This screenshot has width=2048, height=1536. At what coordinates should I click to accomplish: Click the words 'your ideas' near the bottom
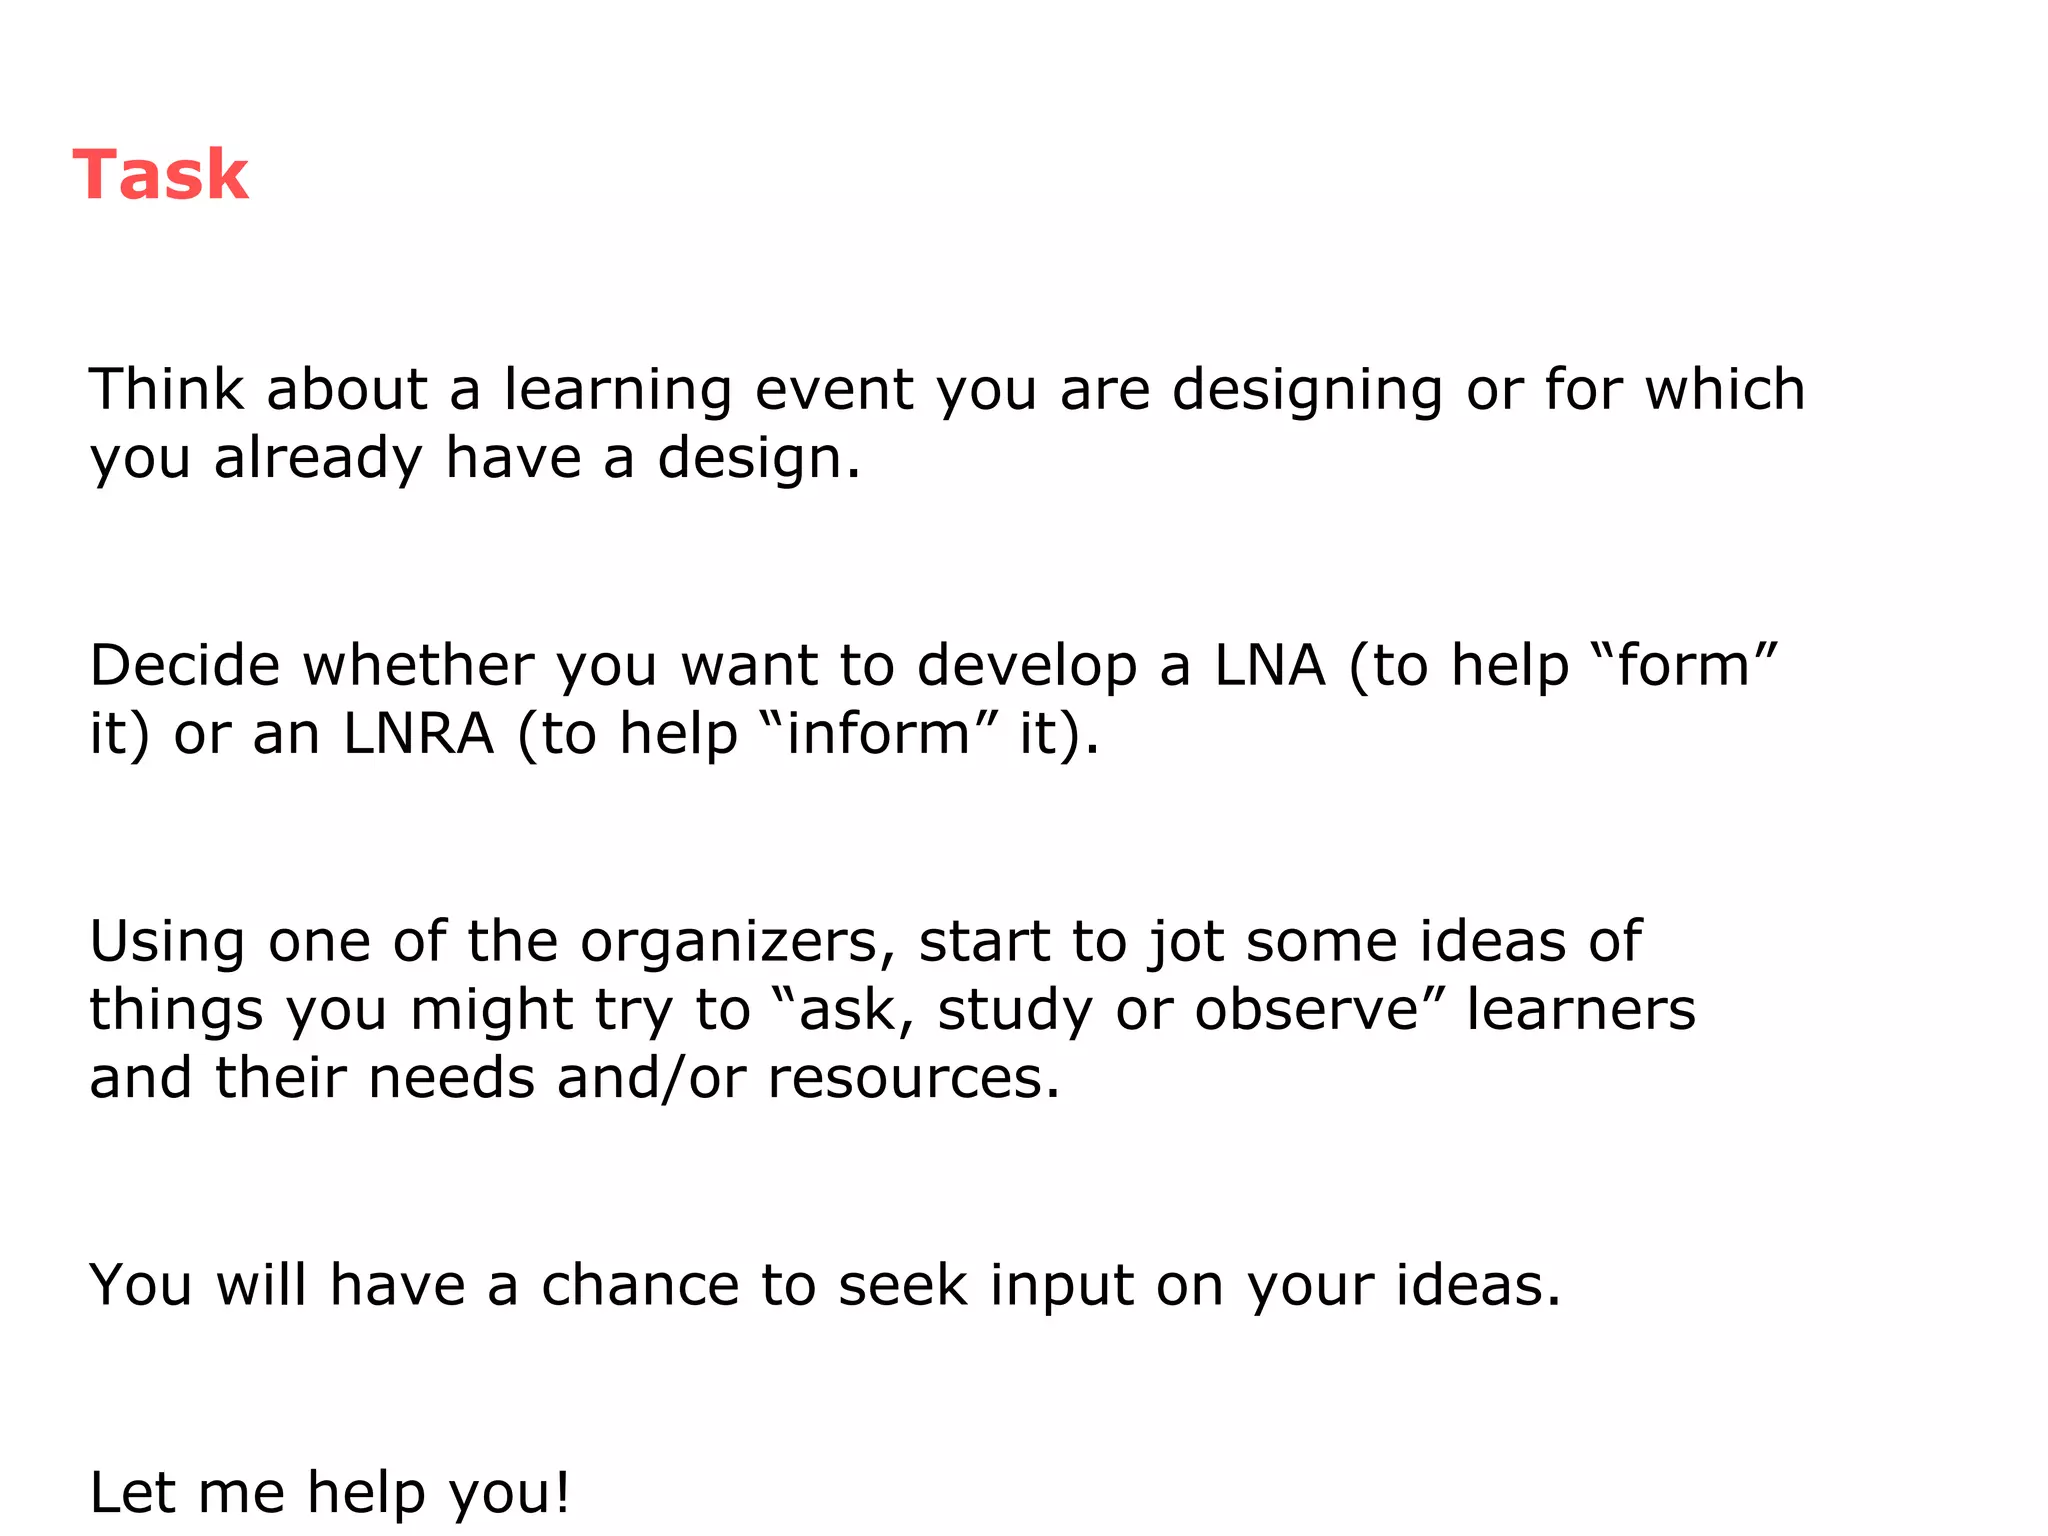[x=1404, y=1286]
